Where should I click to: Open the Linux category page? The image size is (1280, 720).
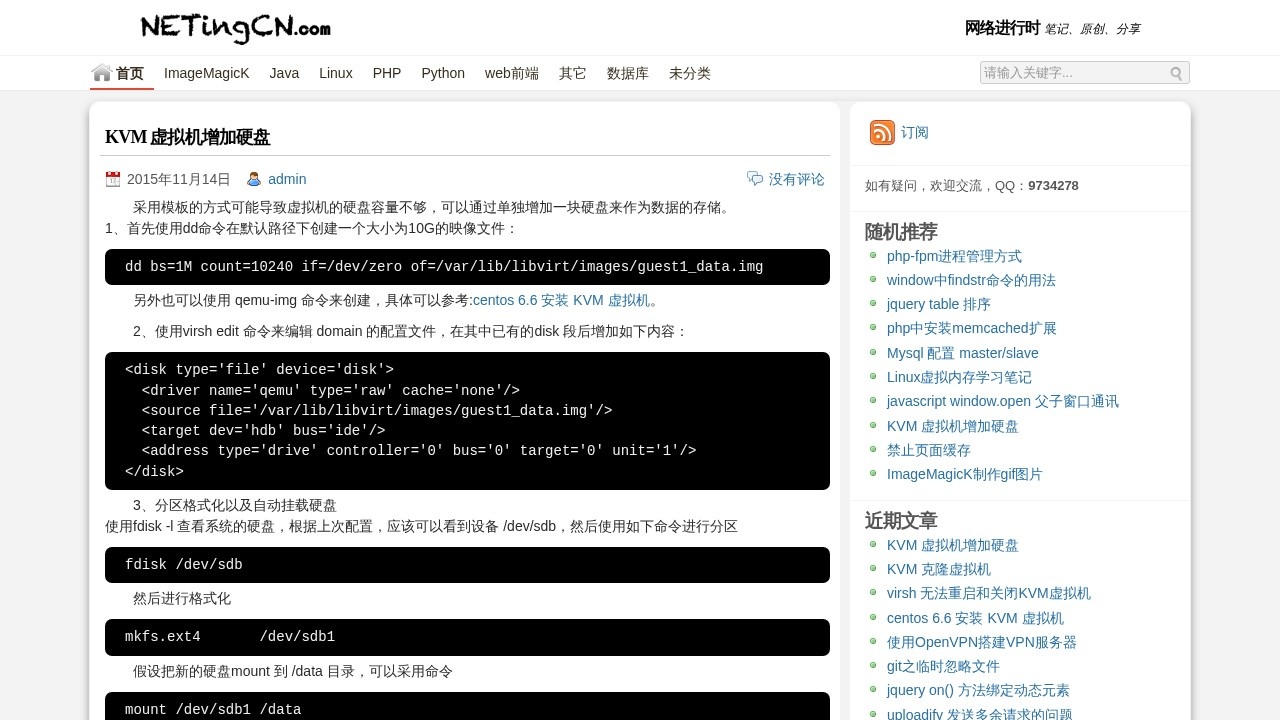[335, 72]
